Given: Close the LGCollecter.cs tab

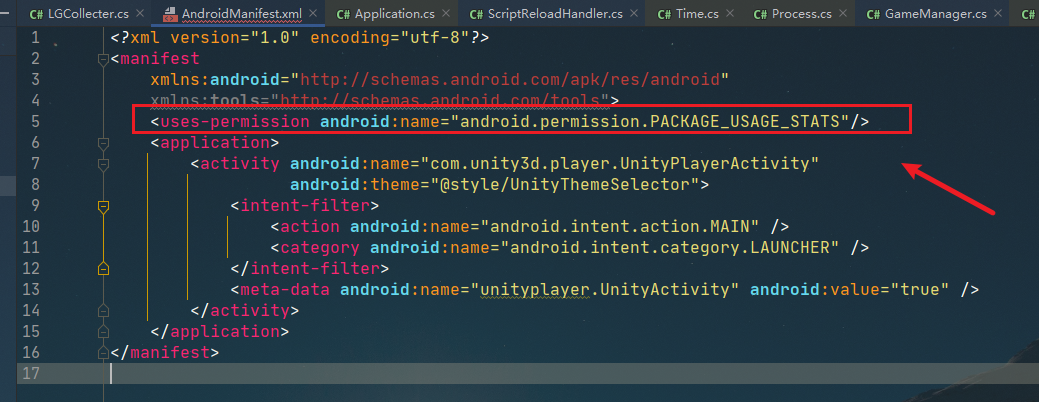Looking at the screenshot, I should coord(139,13).
